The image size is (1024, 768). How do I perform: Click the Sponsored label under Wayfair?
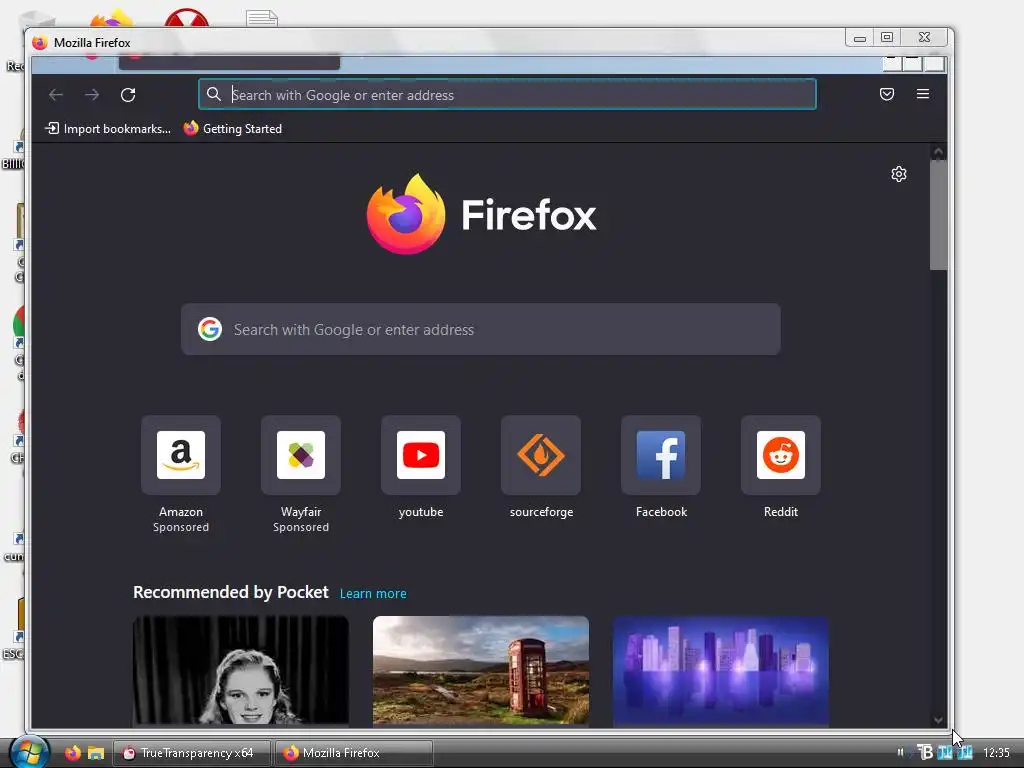click(x=301, y=527)
